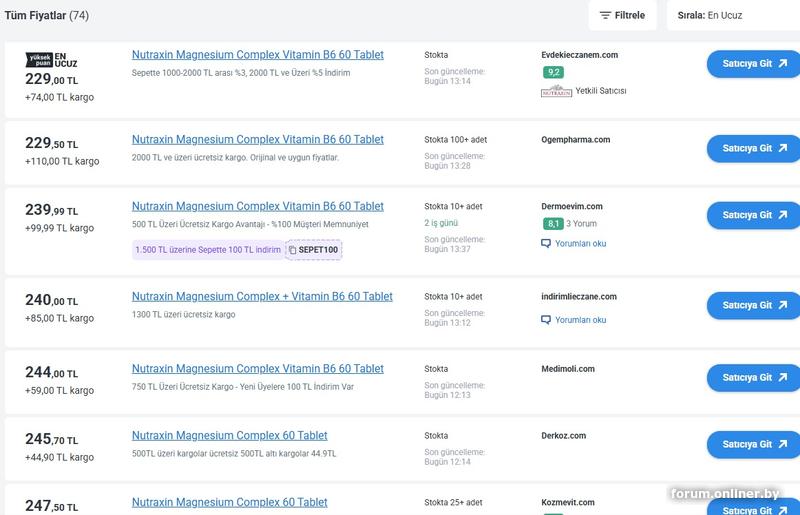800x515 pixels.
Task: Go to seller Ogempharma via Satıcıya Git
Action: [754, 148]
